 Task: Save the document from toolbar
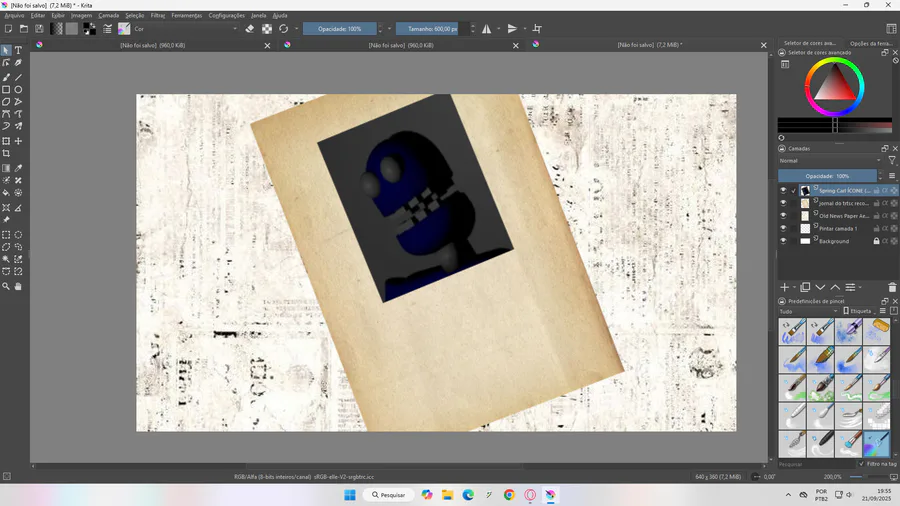pyautogui.click(x=39, y=29)
